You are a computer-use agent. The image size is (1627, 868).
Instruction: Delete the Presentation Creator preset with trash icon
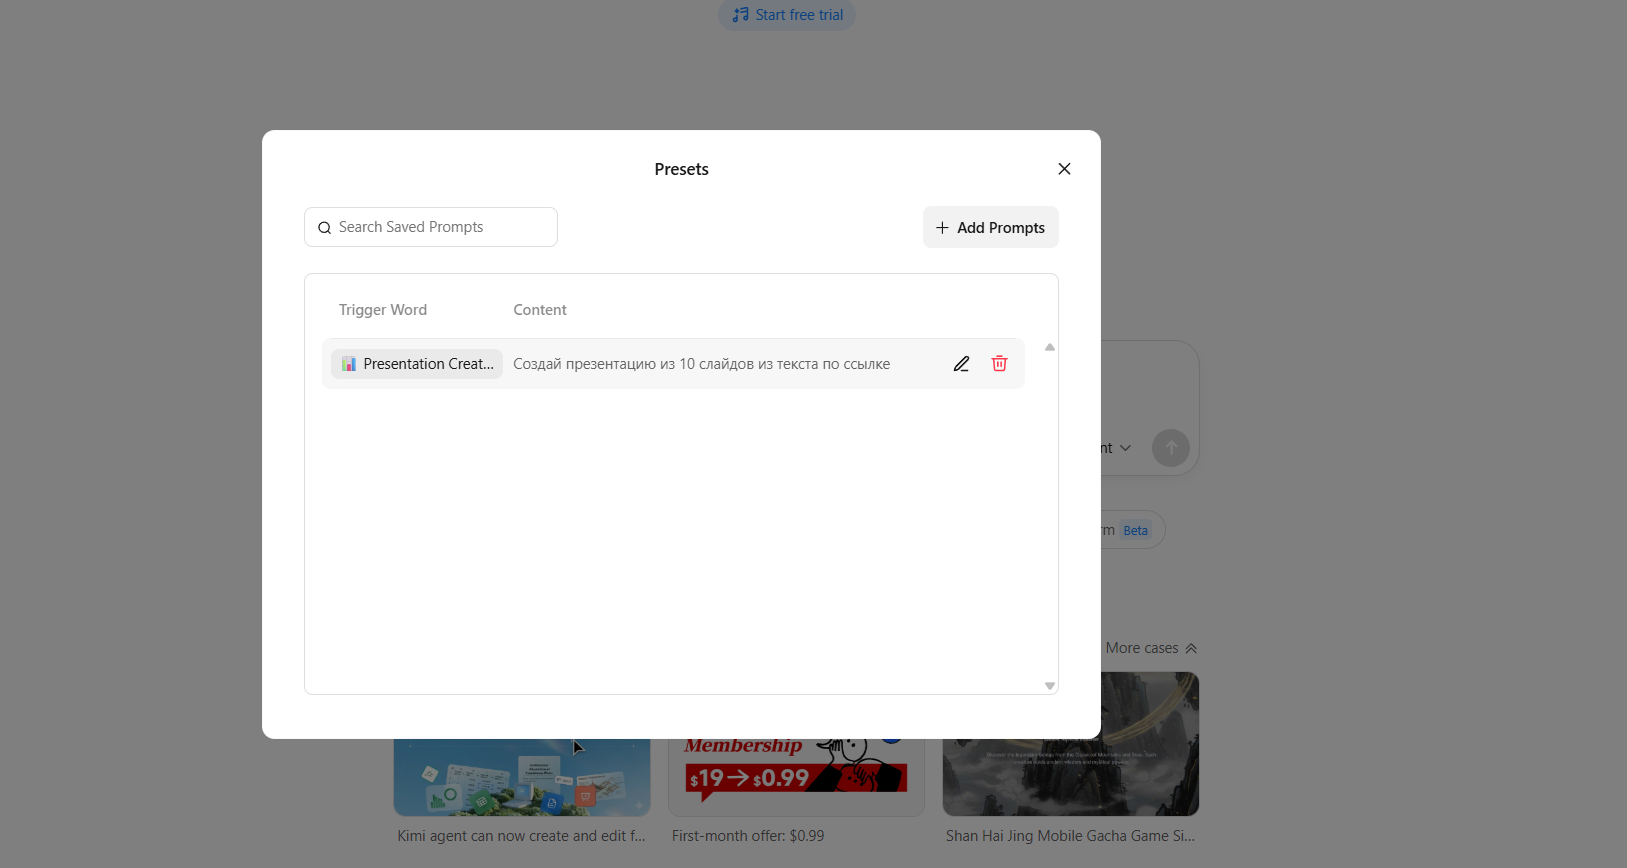[999, 364]
